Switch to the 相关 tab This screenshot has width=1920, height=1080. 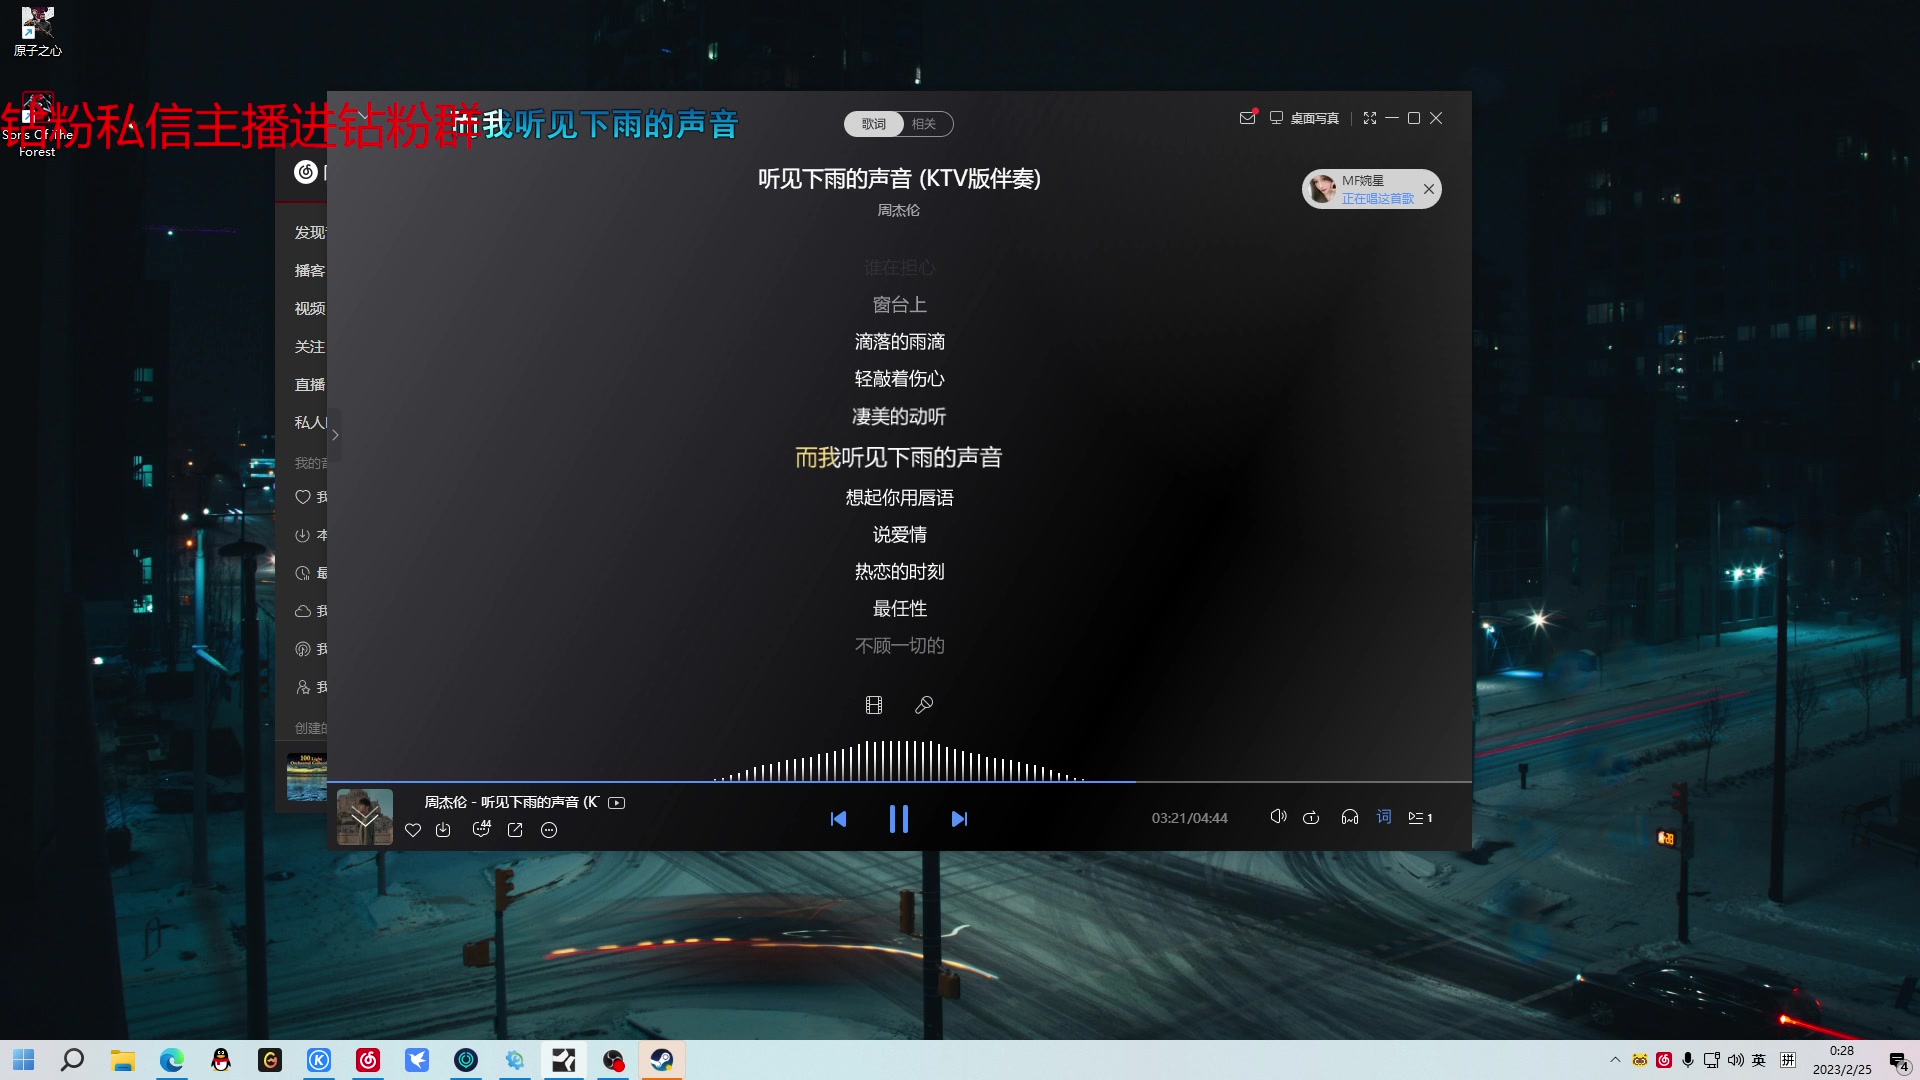click(x=923, y=124)
